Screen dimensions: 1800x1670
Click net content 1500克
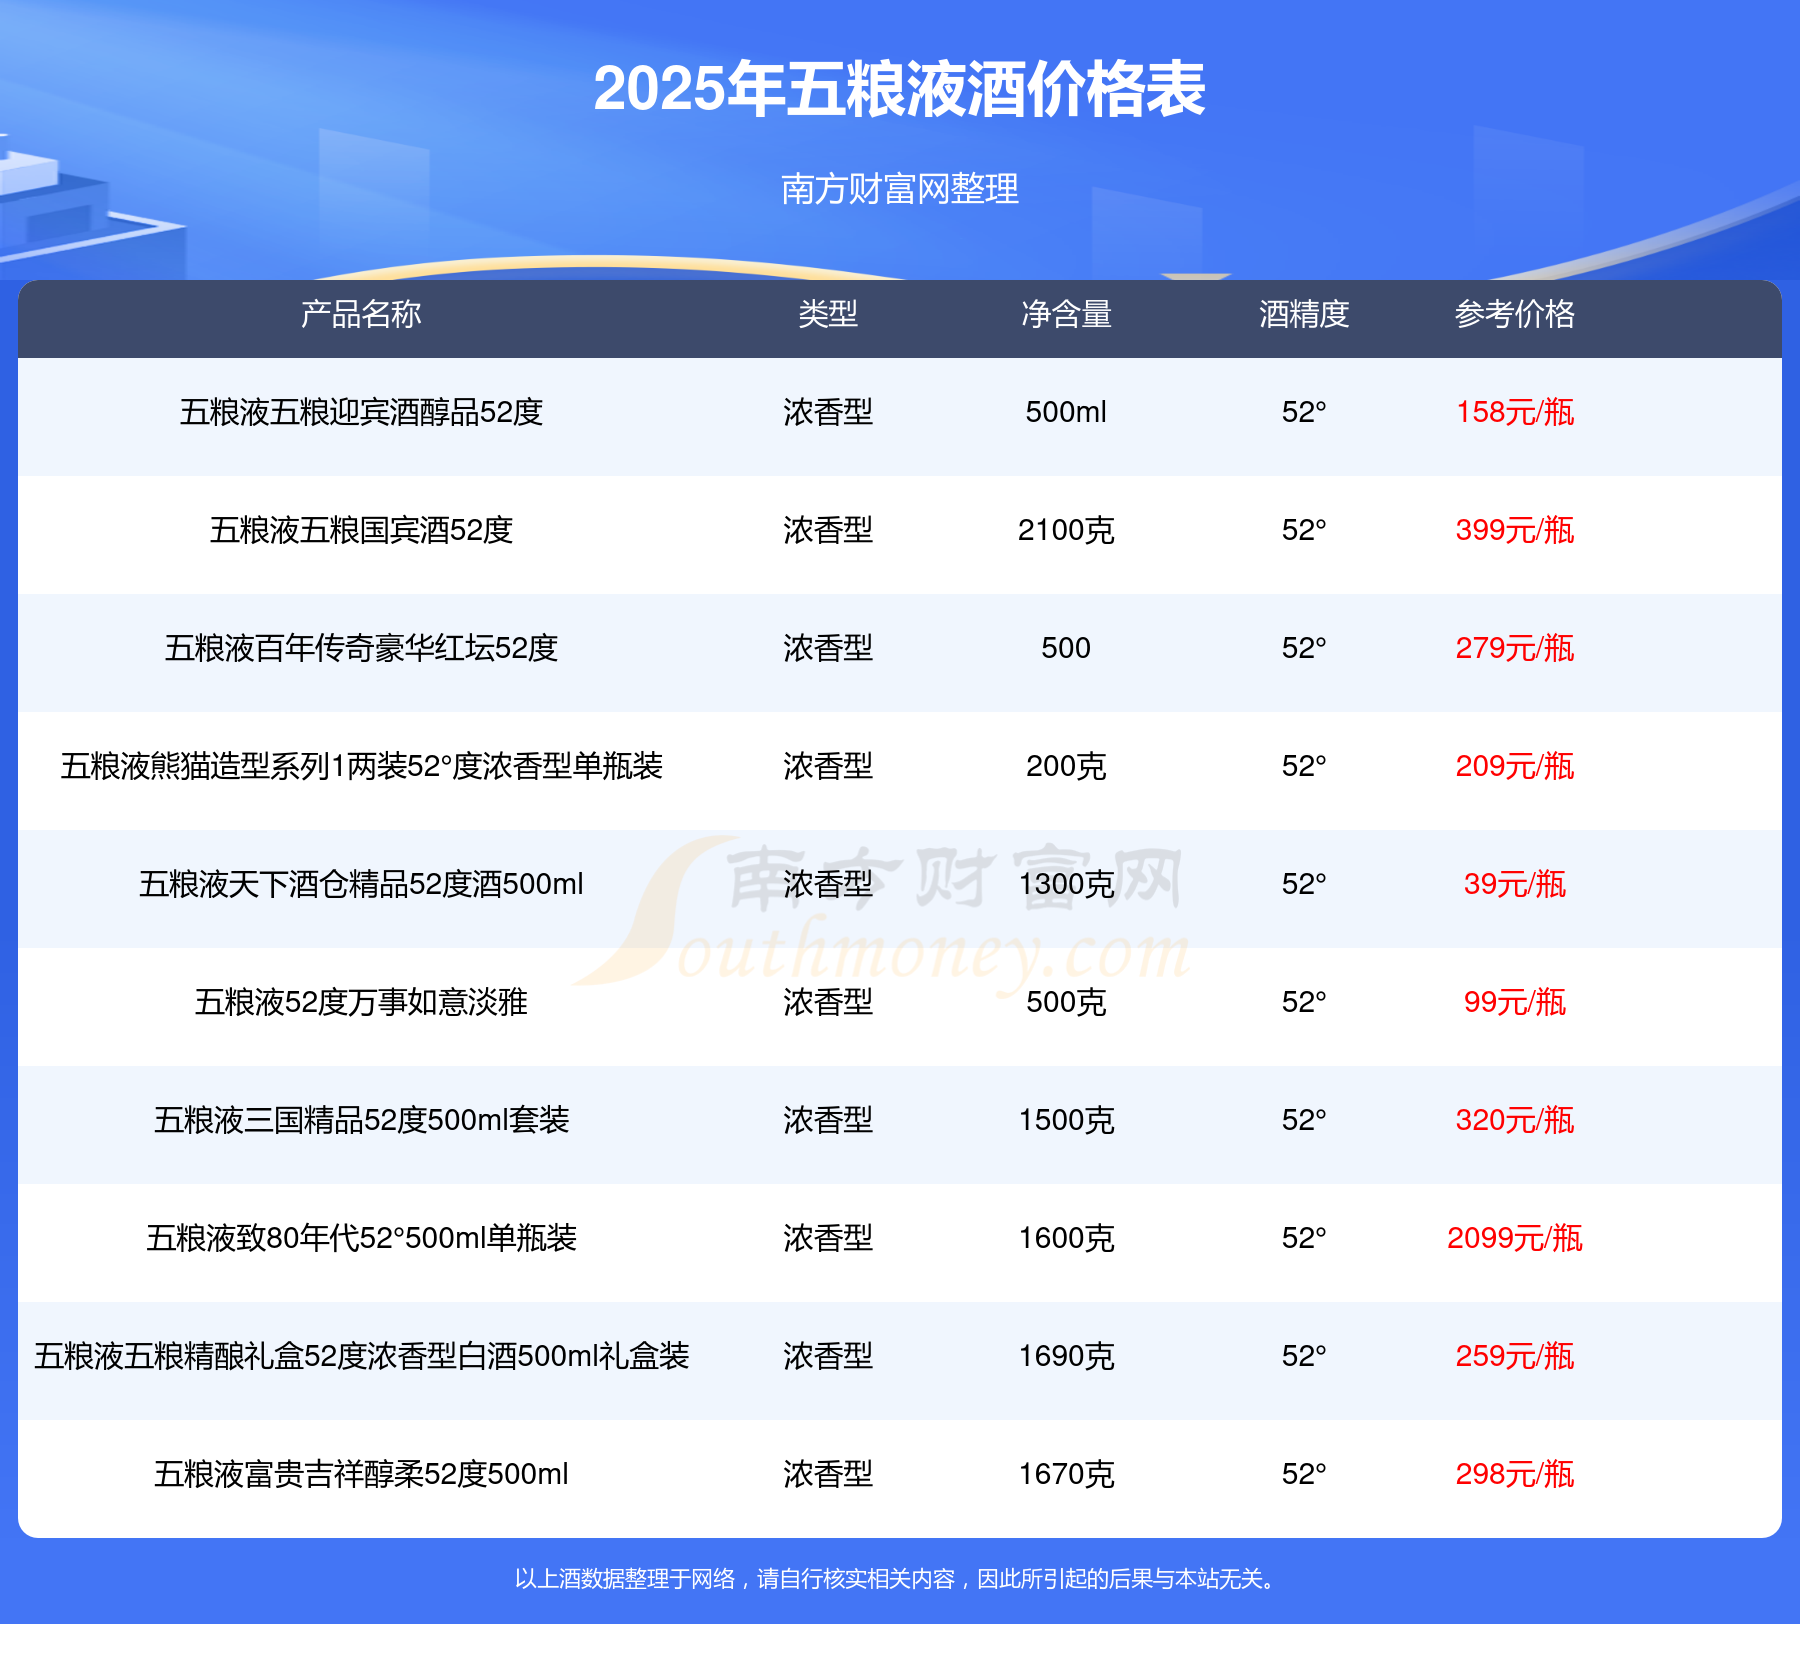[x=1066, y=1120]
